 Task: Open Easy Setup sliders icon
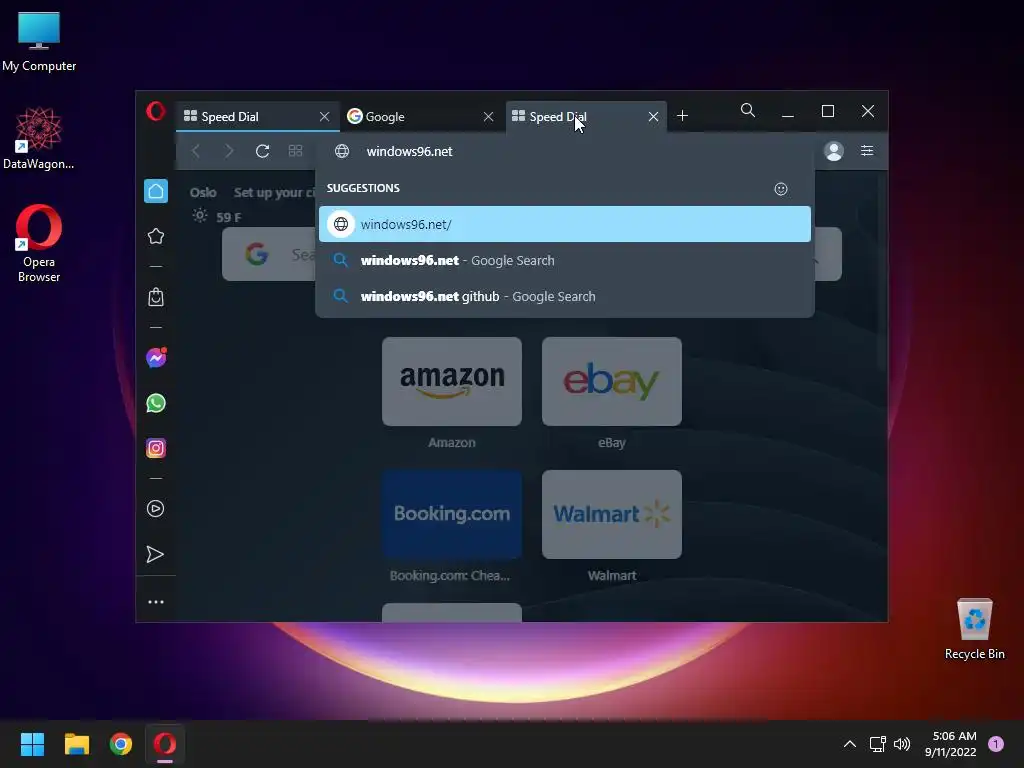(867, 151)
